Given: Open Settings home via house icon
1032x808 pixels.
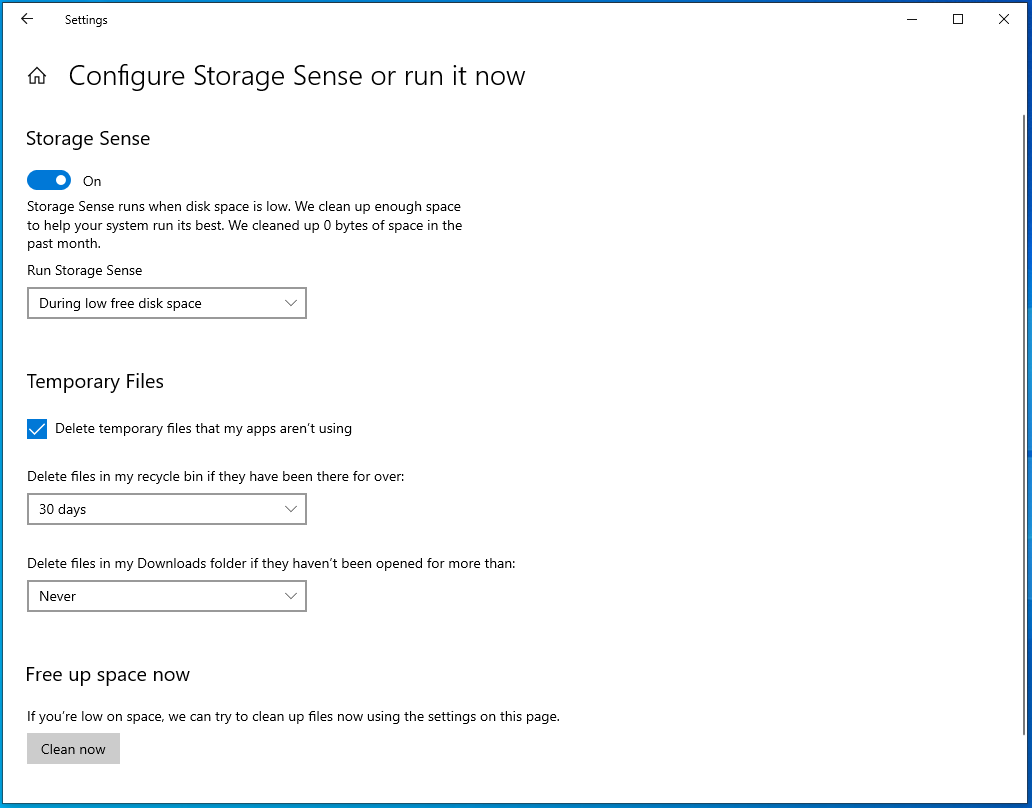Looking at the screenshot, I should (x=37, y=76).
